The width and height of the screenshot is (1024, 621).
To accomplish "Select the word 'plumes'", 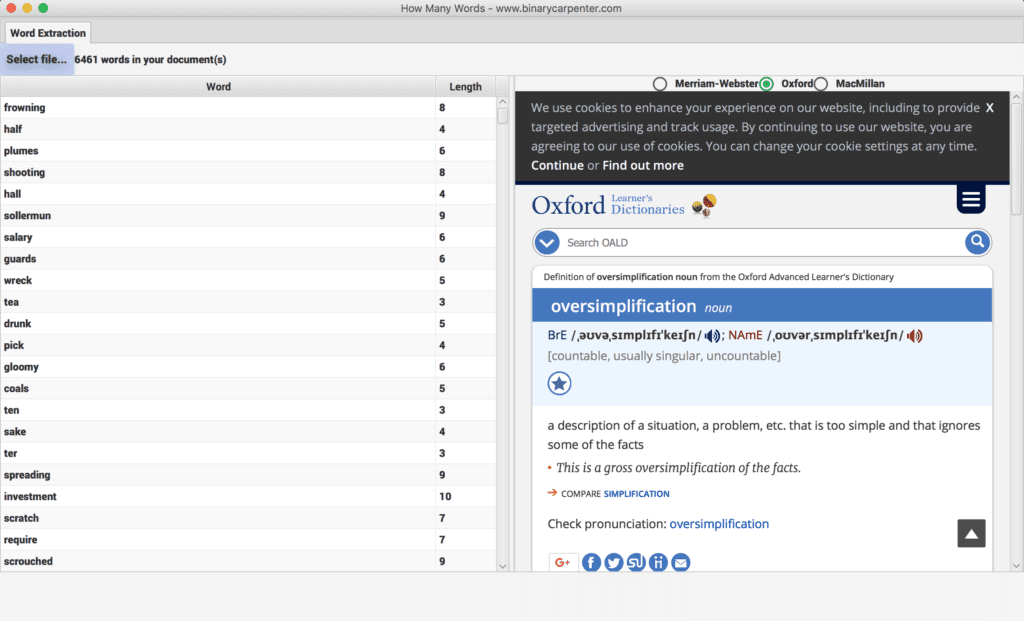I will coord(21,151).
